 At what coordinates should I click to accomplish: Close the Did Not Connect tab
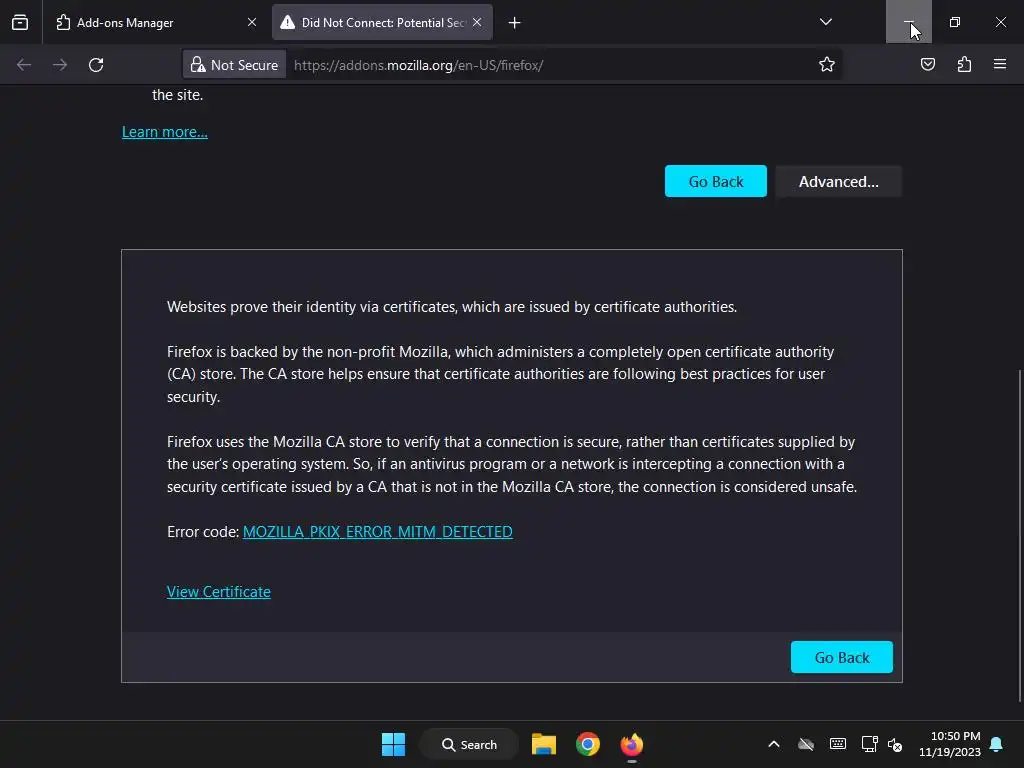coord(477,22)
